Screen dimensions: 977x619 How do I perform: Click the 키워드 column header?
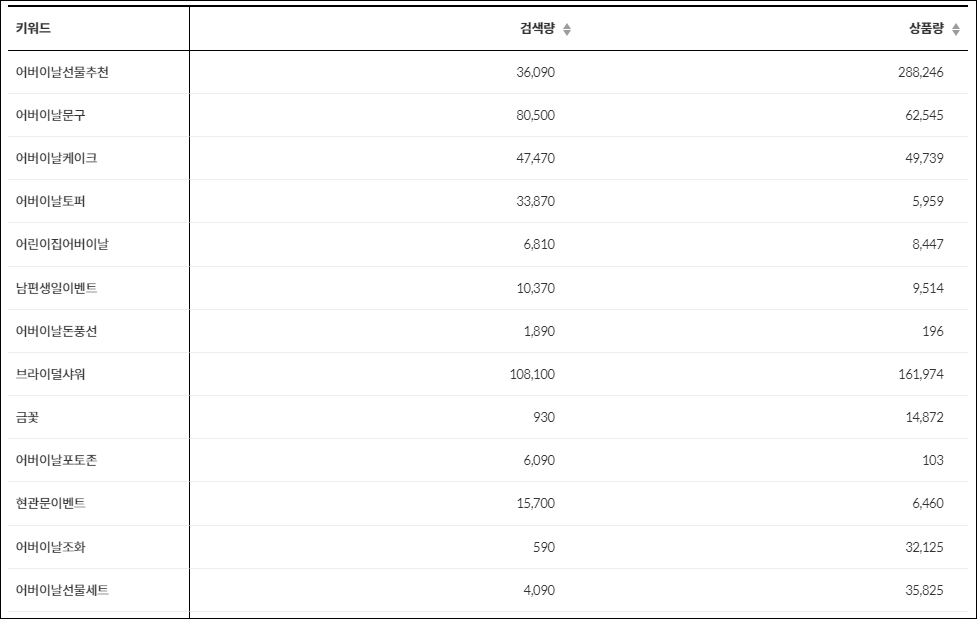pyautogui.click(x=33, y=28)
